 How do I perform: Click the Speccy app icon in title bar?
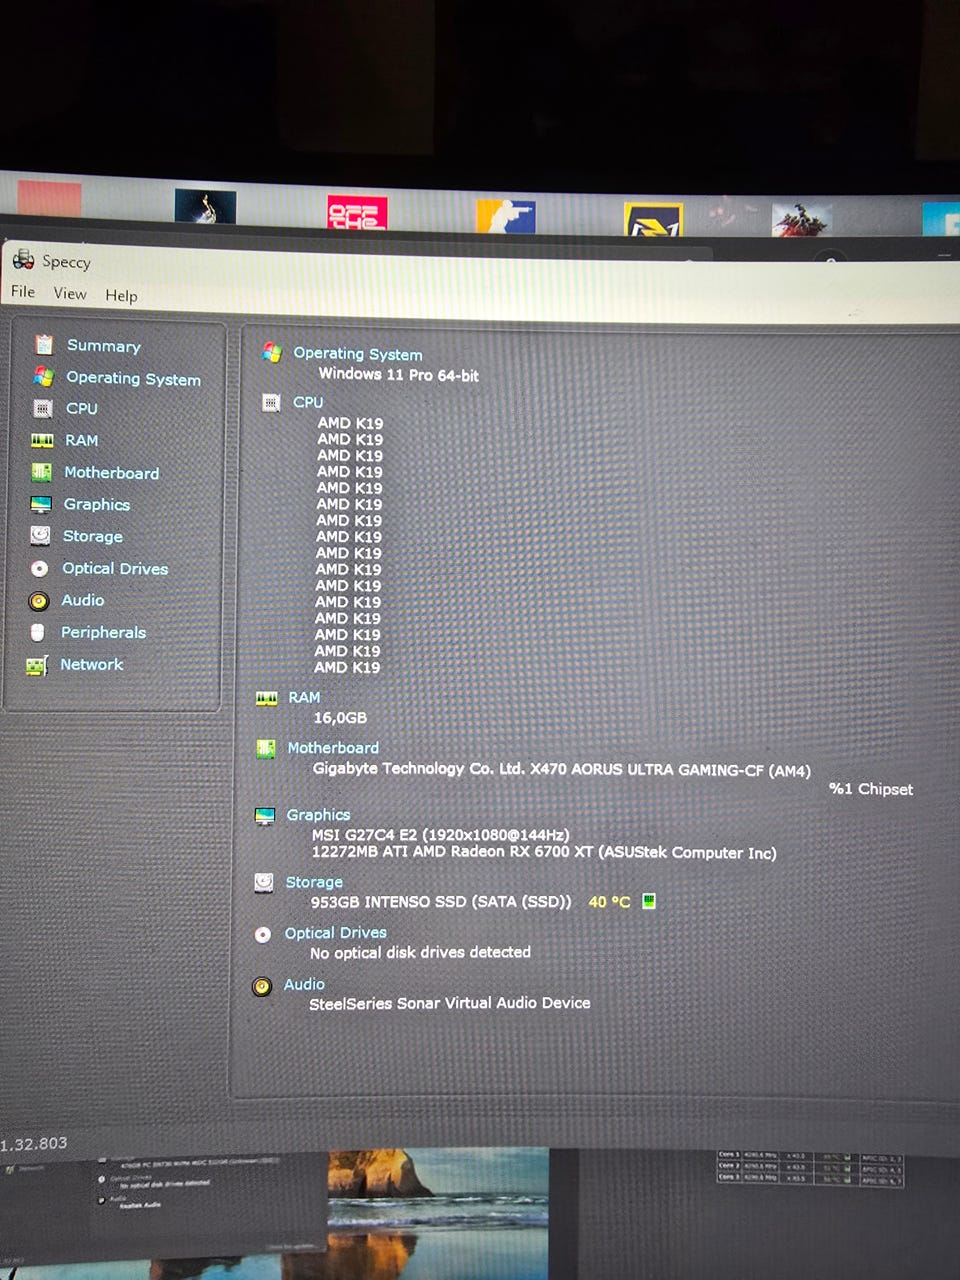(23, 259)
